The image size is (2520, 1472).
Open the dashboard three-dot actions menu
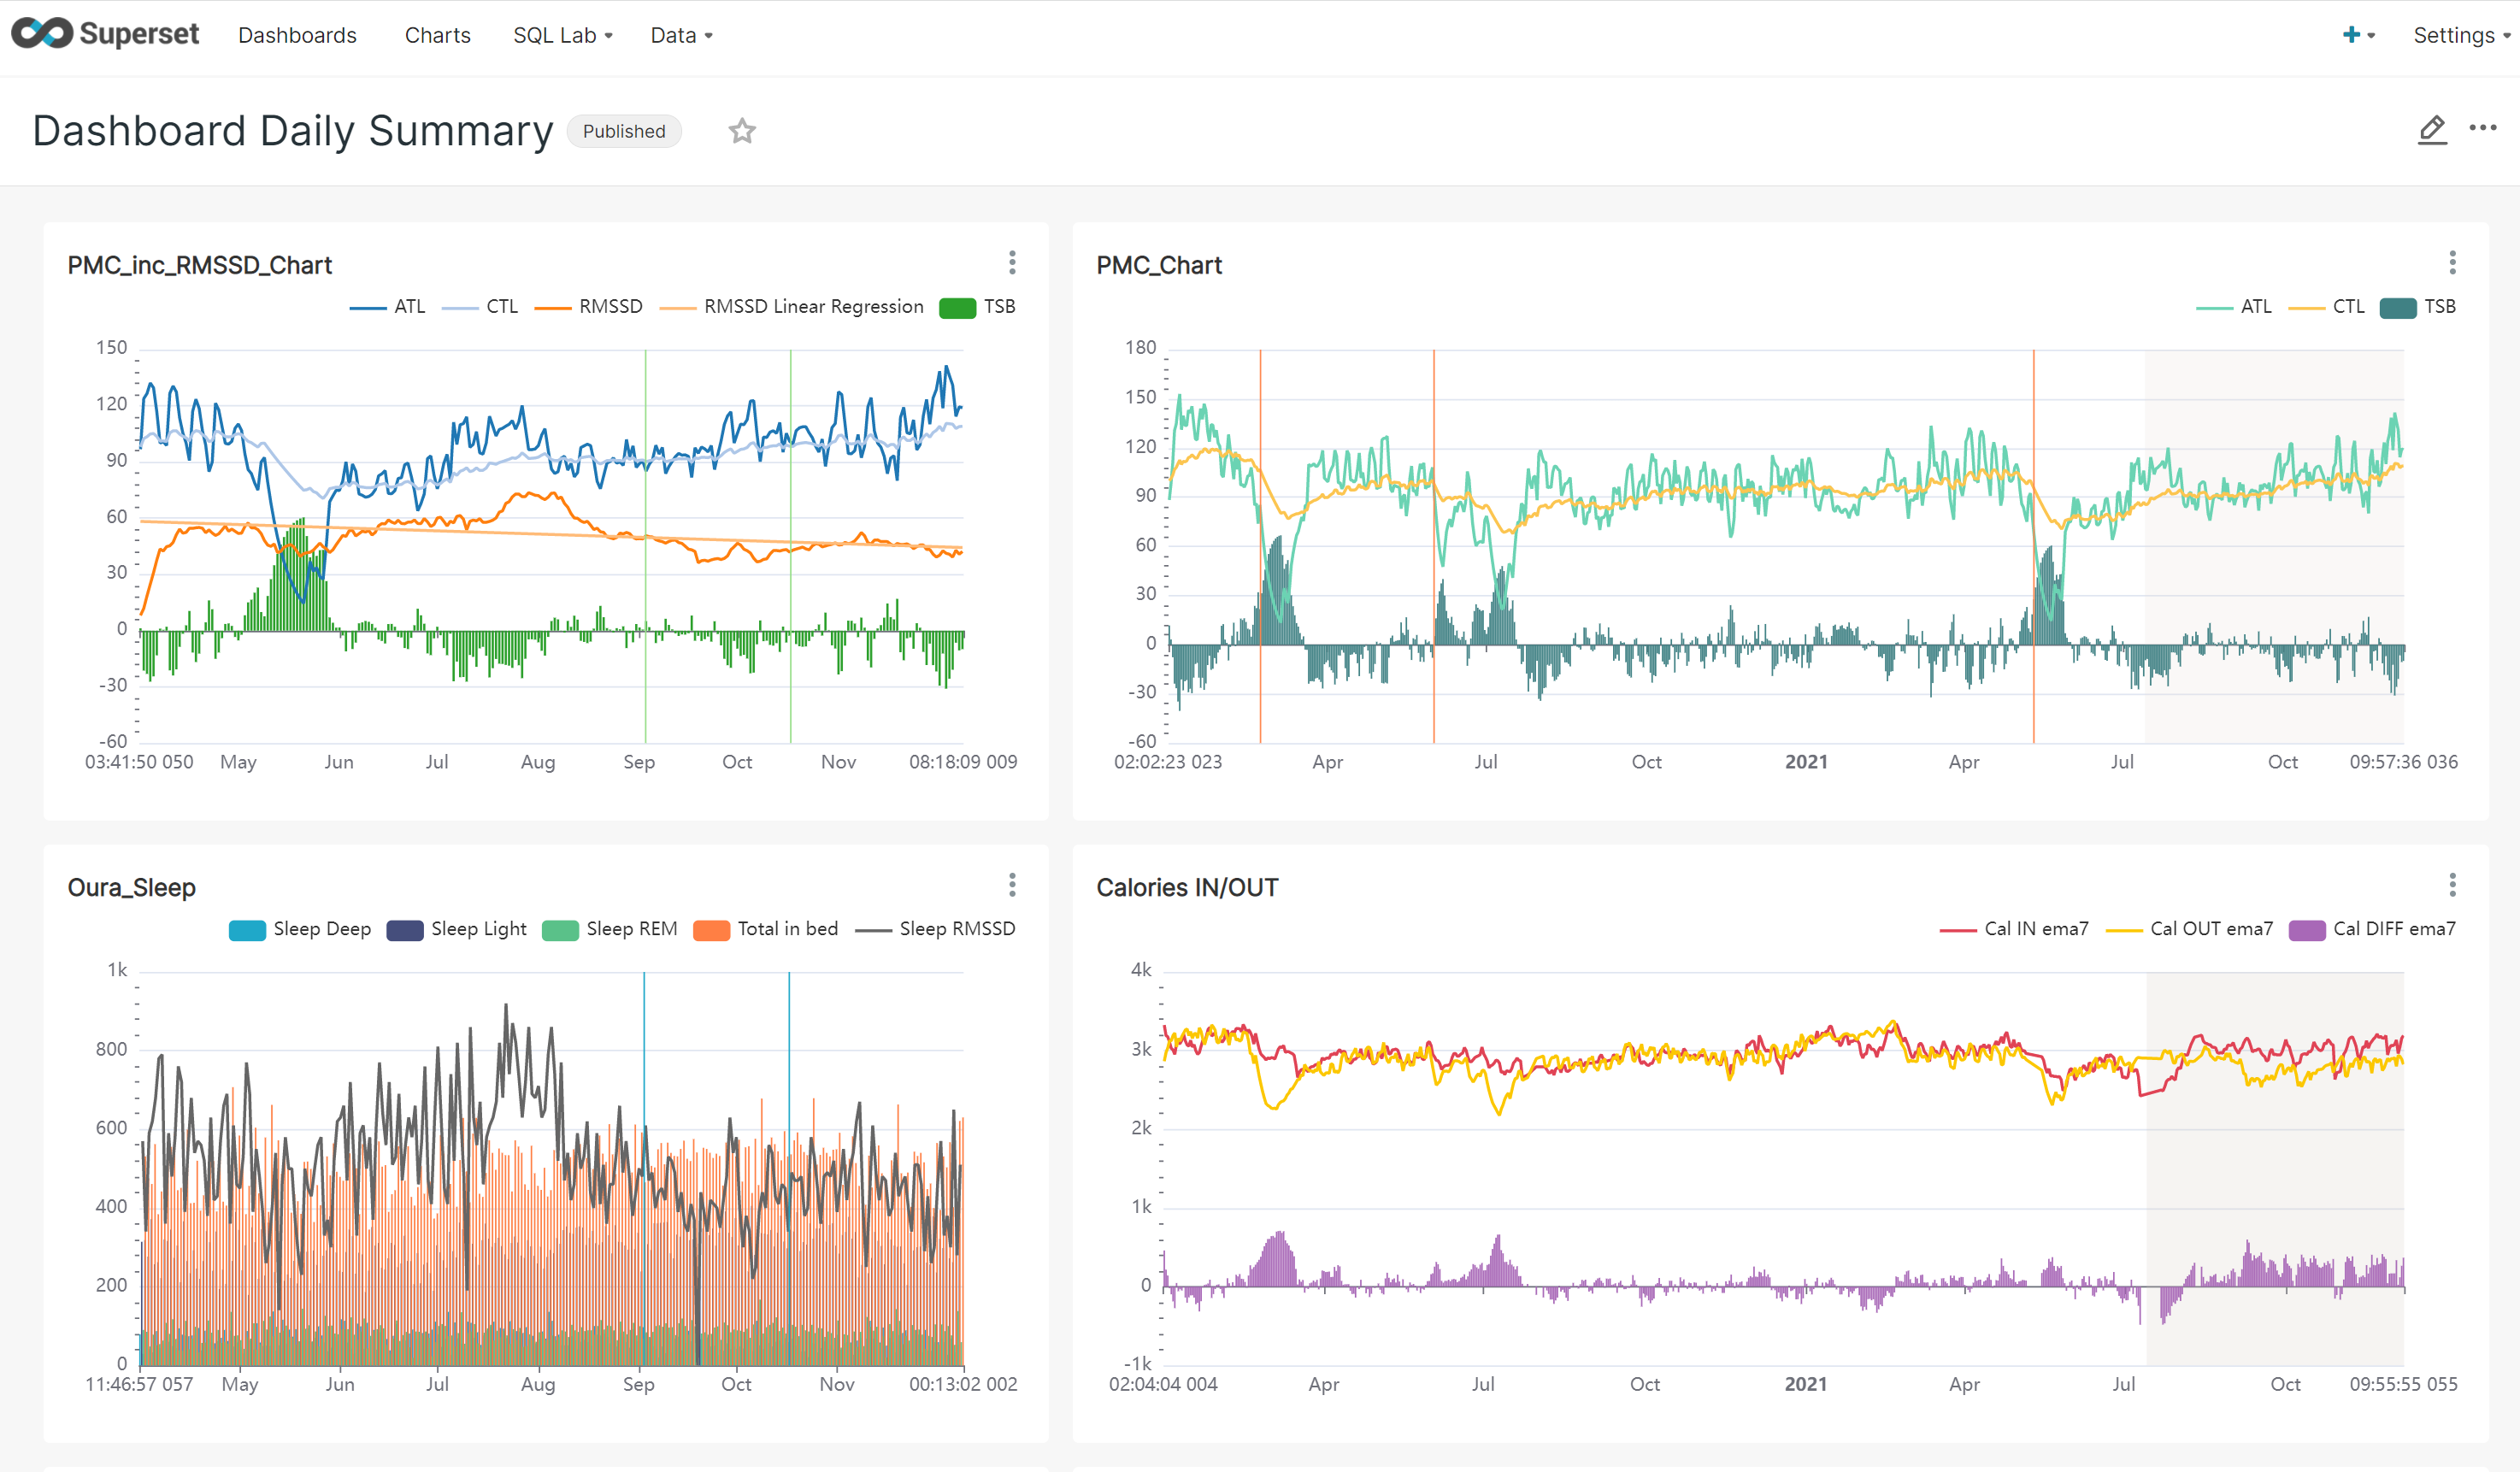2483,128
